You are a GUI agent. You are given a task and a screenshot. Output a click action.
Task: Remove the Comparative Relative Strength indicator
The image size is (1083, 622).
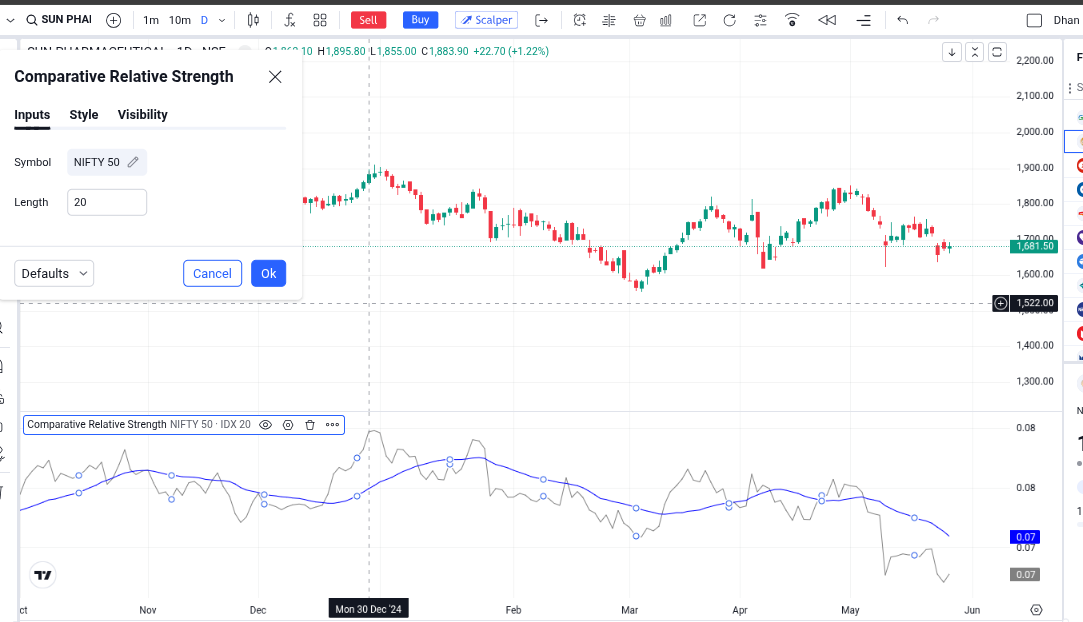[310, 425]
